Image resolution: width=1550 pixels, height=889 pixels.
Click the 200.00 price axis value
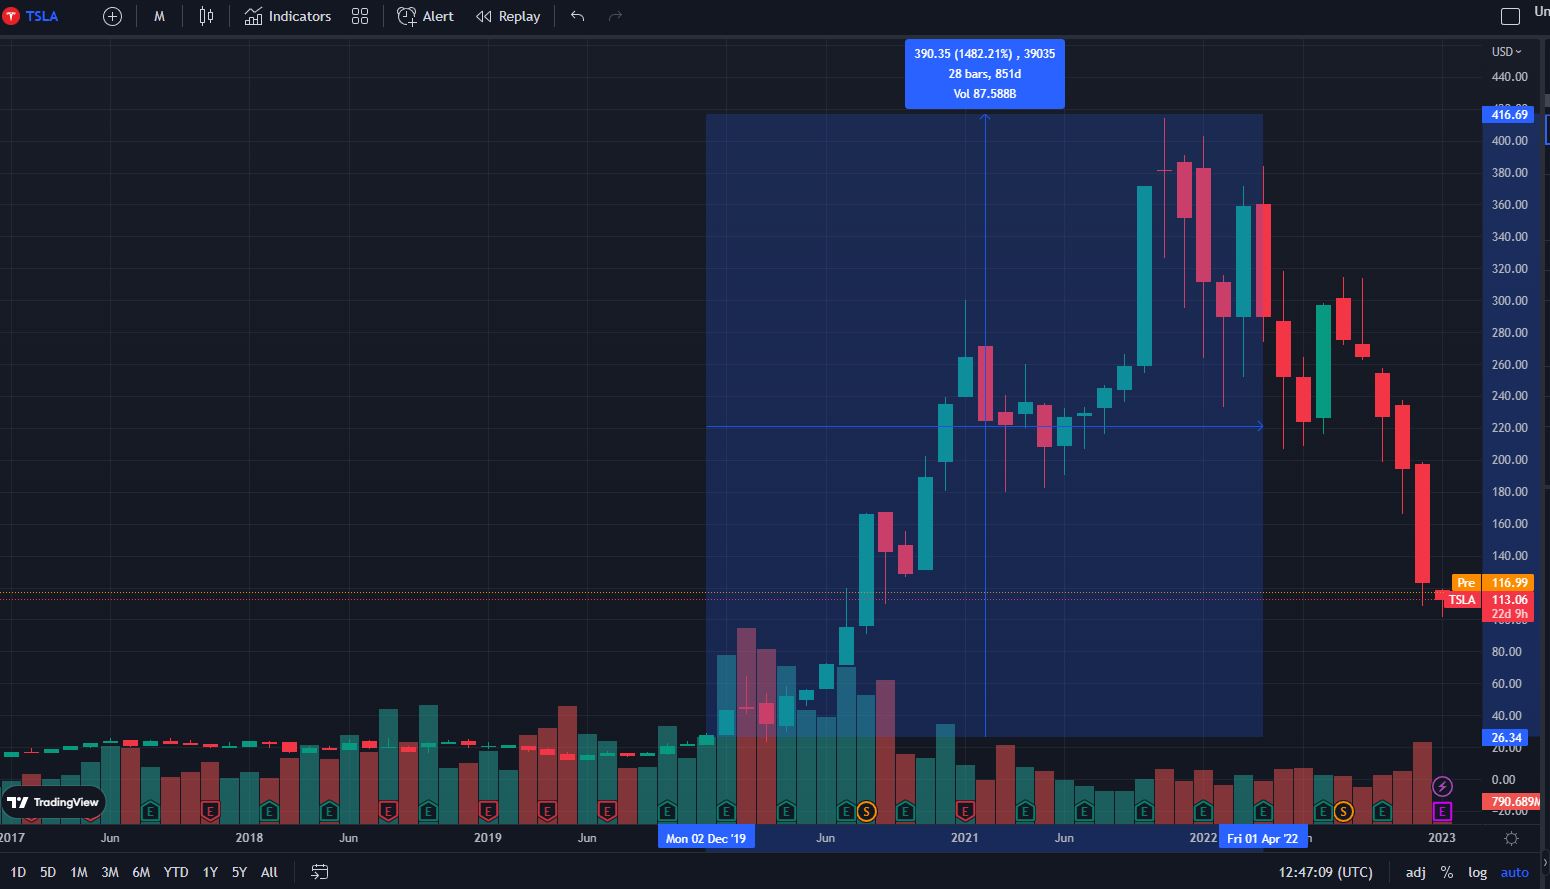pyautogui.click(x=1509, y=460)
